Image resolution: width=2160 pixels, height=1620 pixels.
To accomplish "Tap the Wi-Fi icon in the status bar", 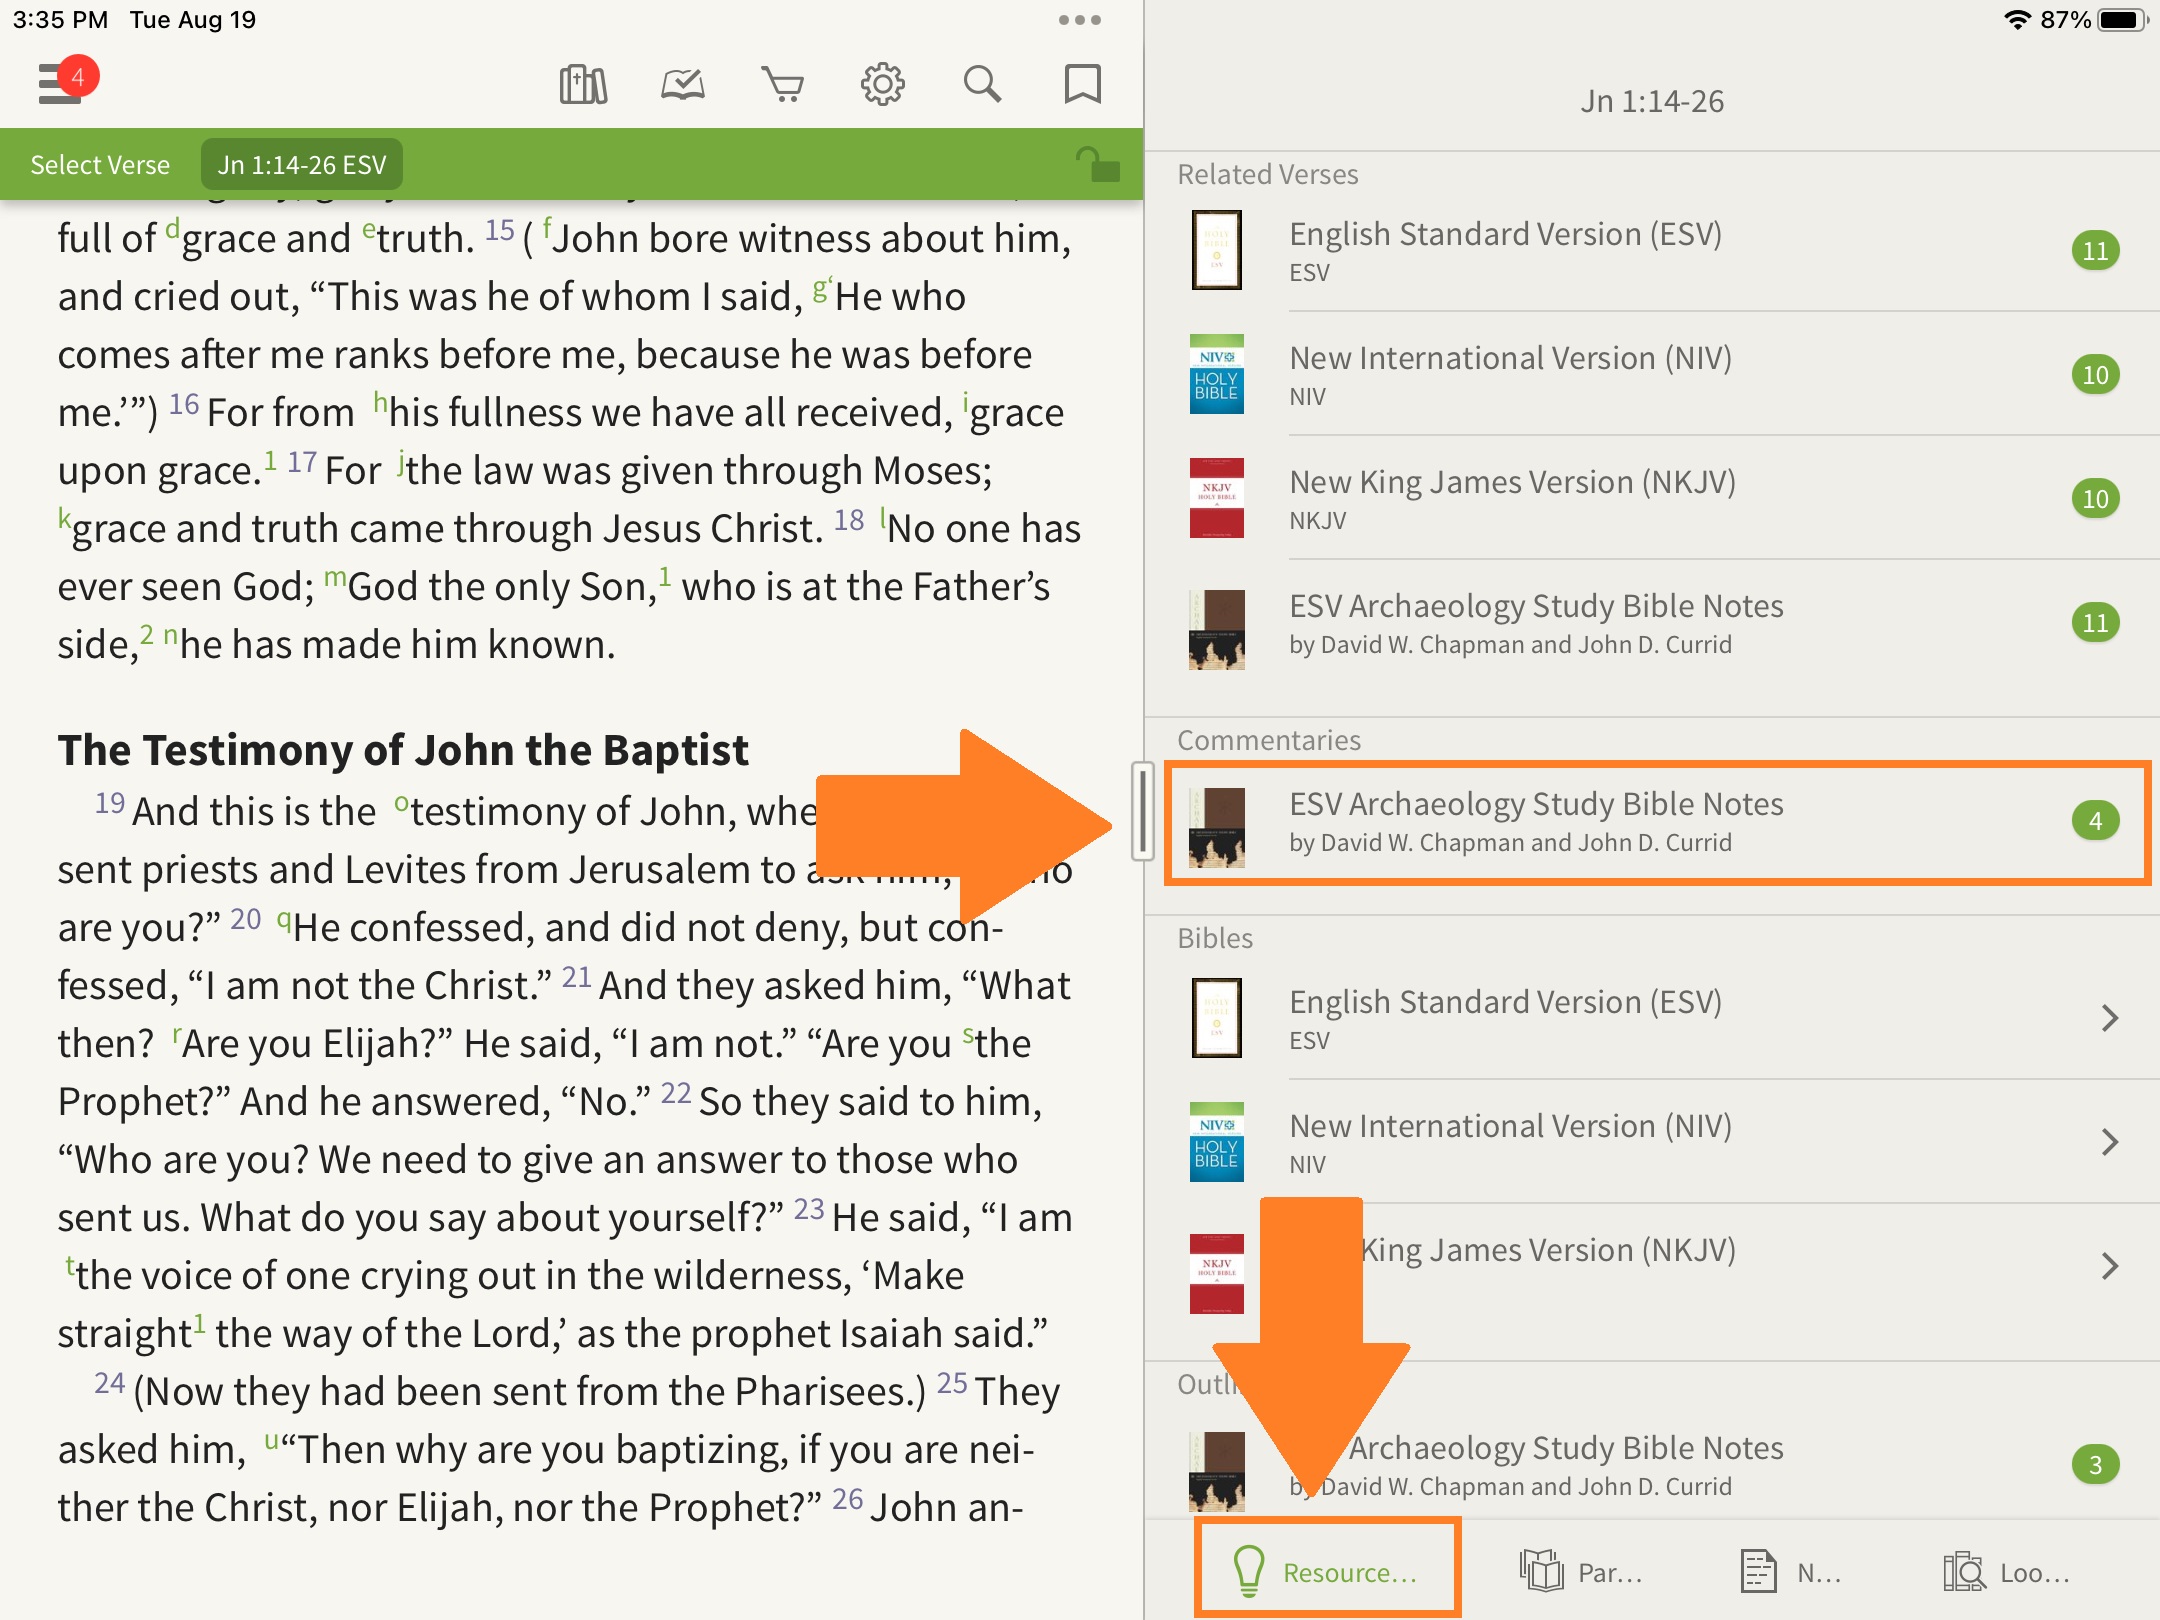I will 2018,20.
